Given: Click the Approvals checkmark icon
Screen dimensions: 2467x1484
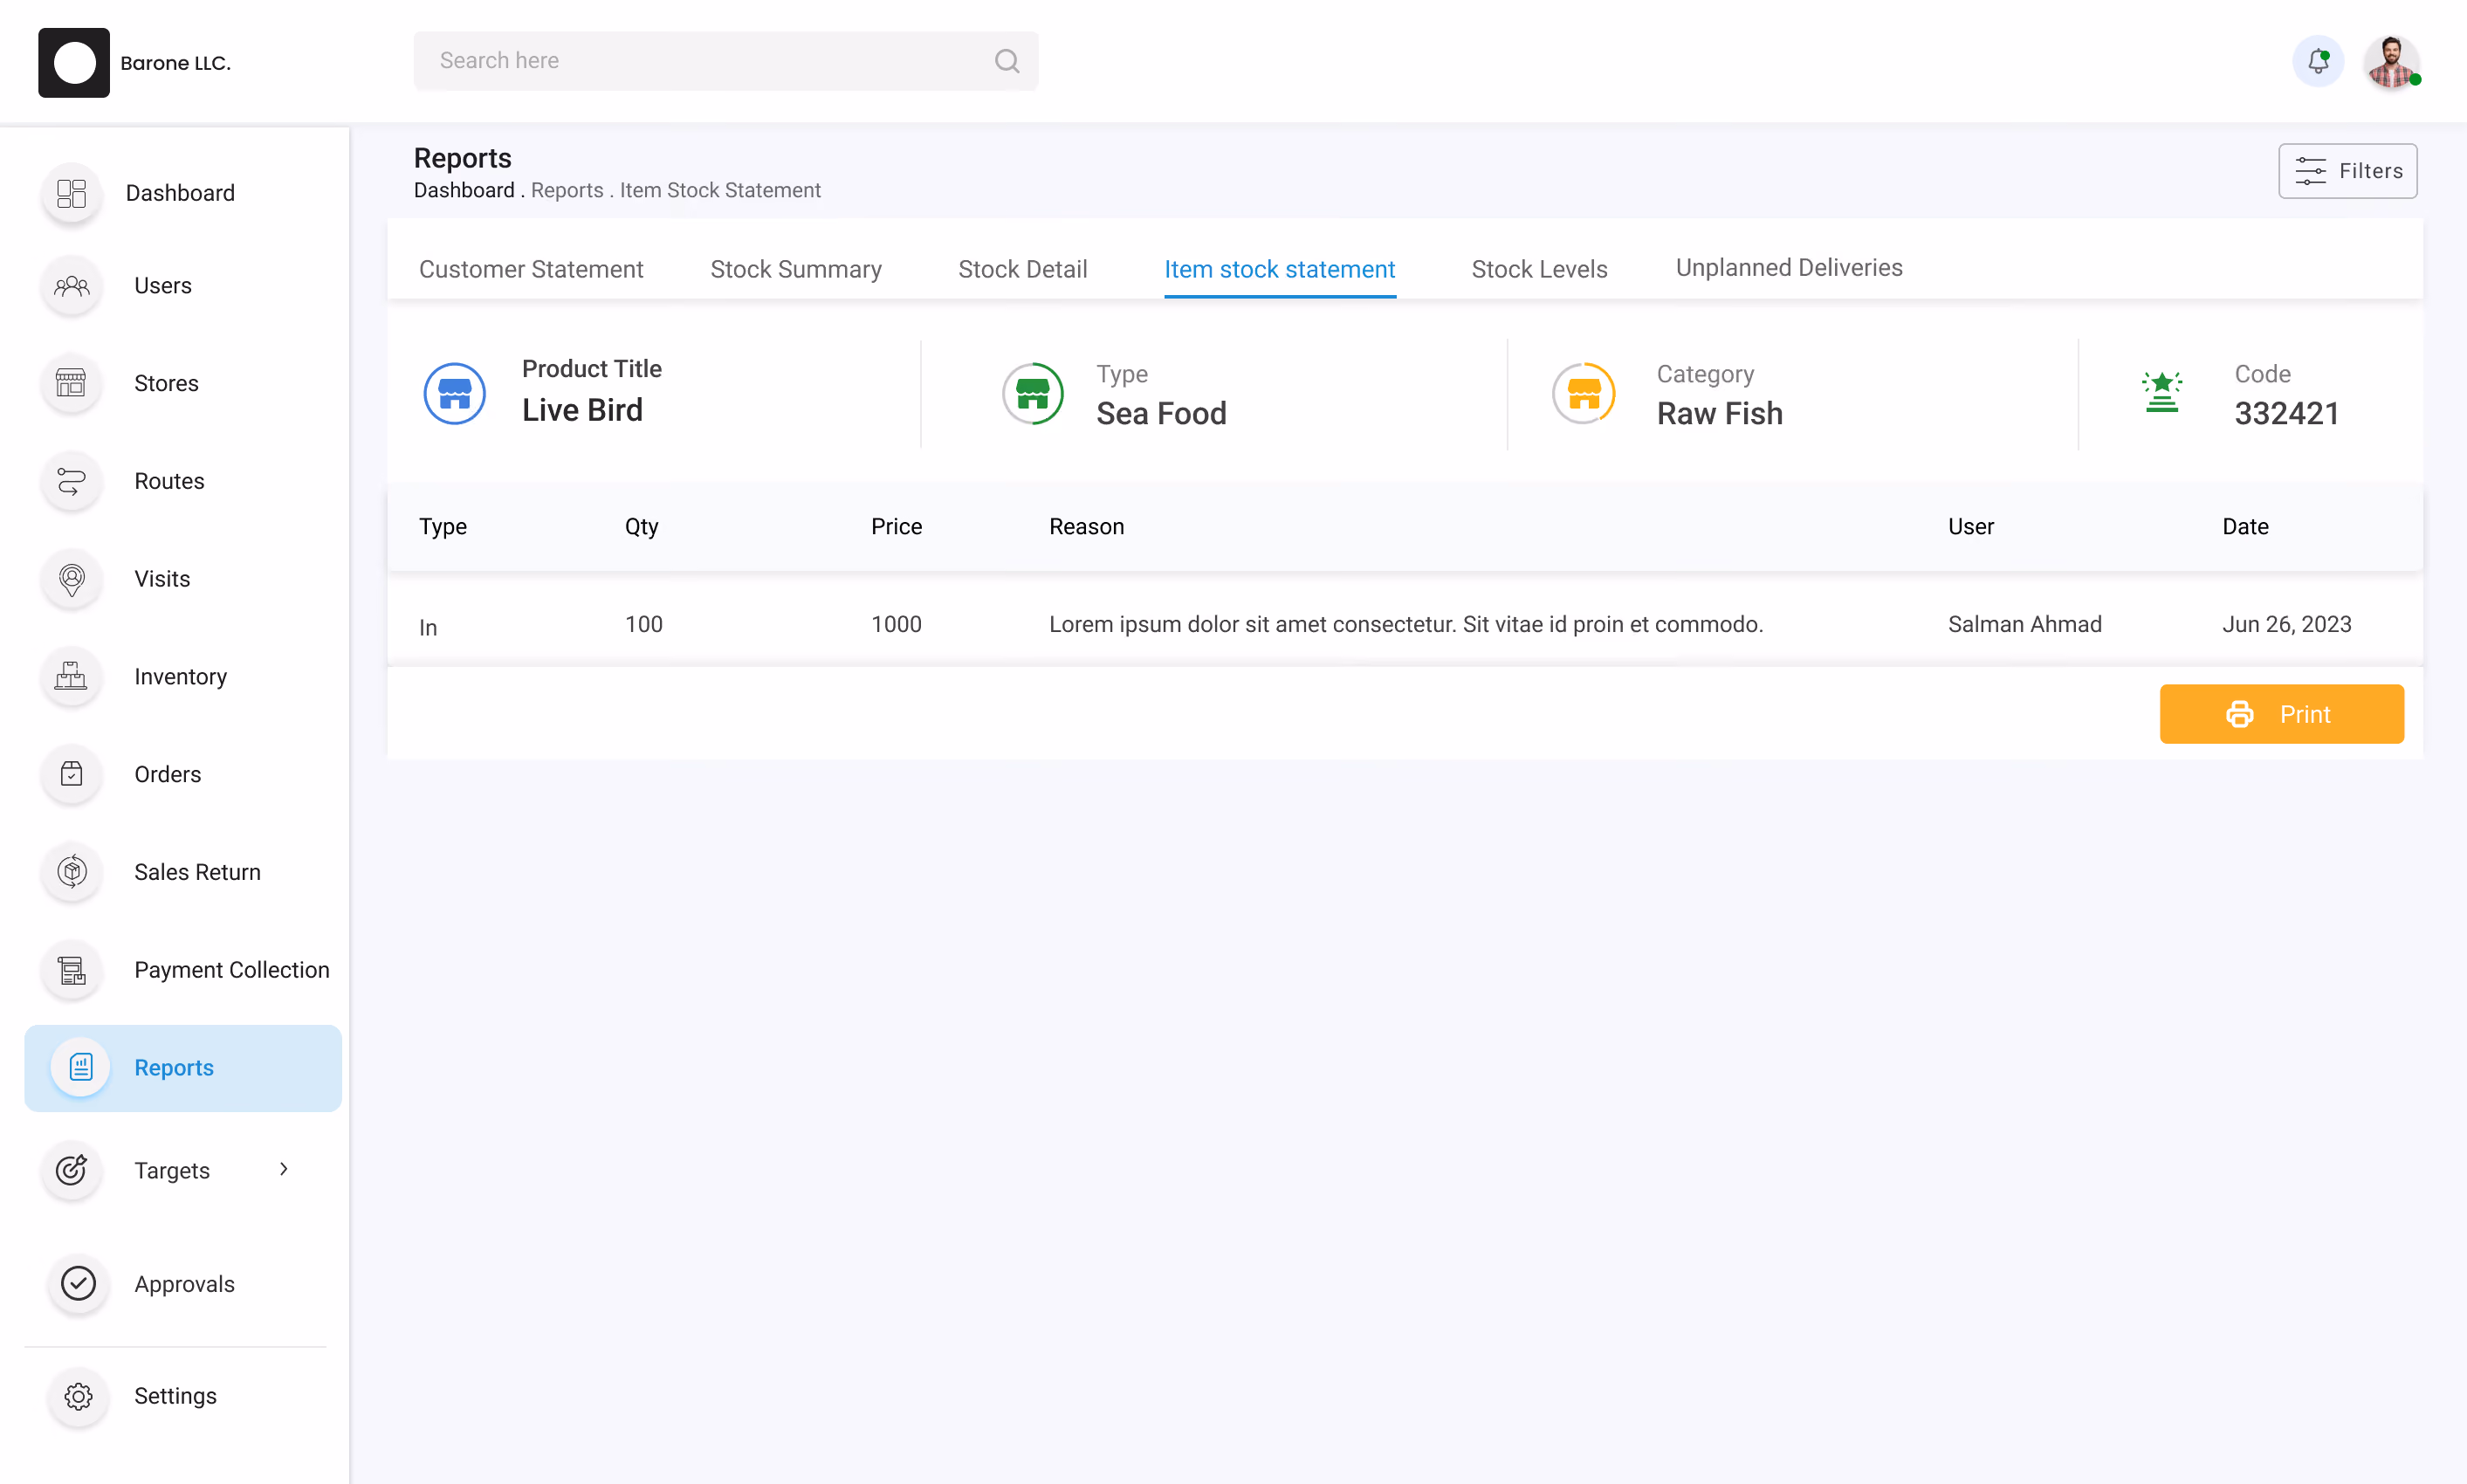Looking at the screenshot, I should click(x=78, y=1283).
